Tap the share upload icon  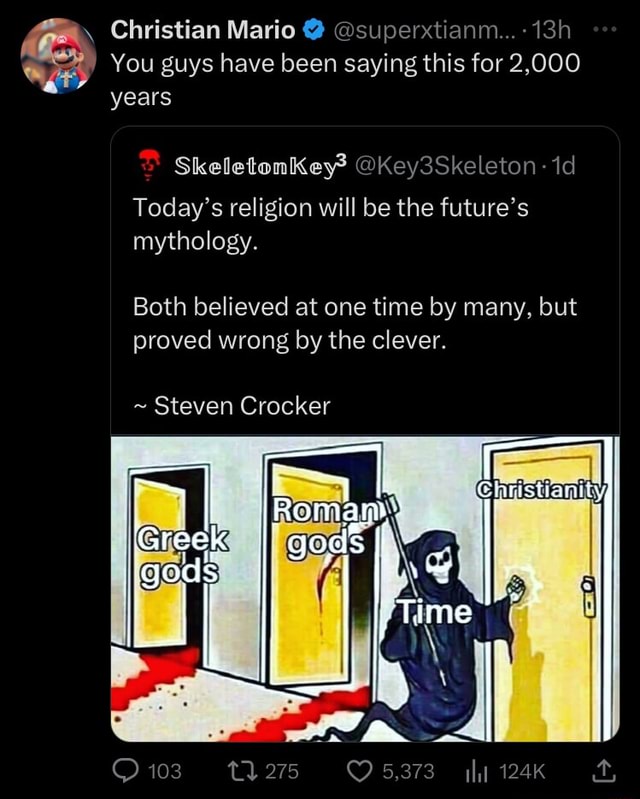pyautogui.click(x=603, y=771)
